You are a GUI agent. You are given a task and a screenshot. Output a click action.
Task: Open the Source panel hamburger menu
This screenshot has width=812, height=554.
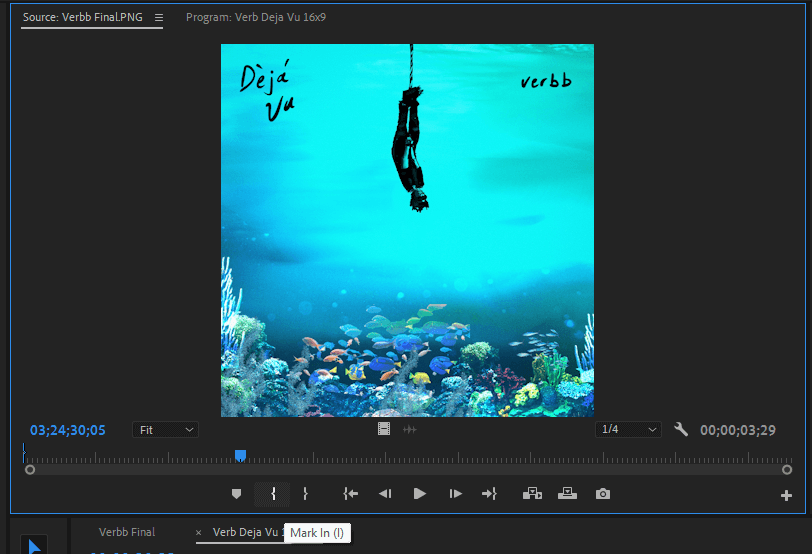click(x=159, y=18)
